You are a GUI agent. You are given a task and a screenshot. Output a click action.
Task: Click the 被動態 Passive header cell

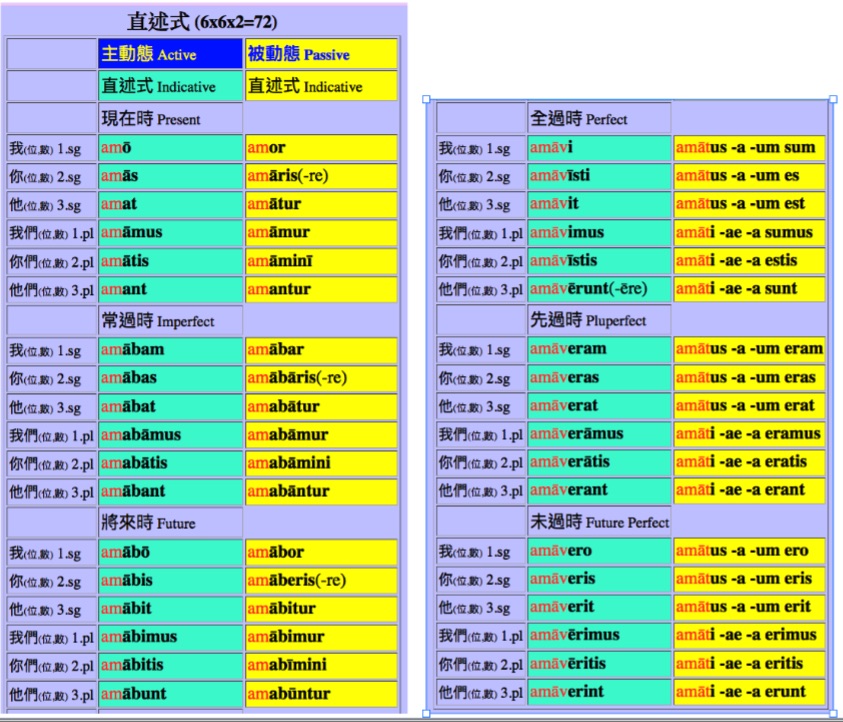321,54
